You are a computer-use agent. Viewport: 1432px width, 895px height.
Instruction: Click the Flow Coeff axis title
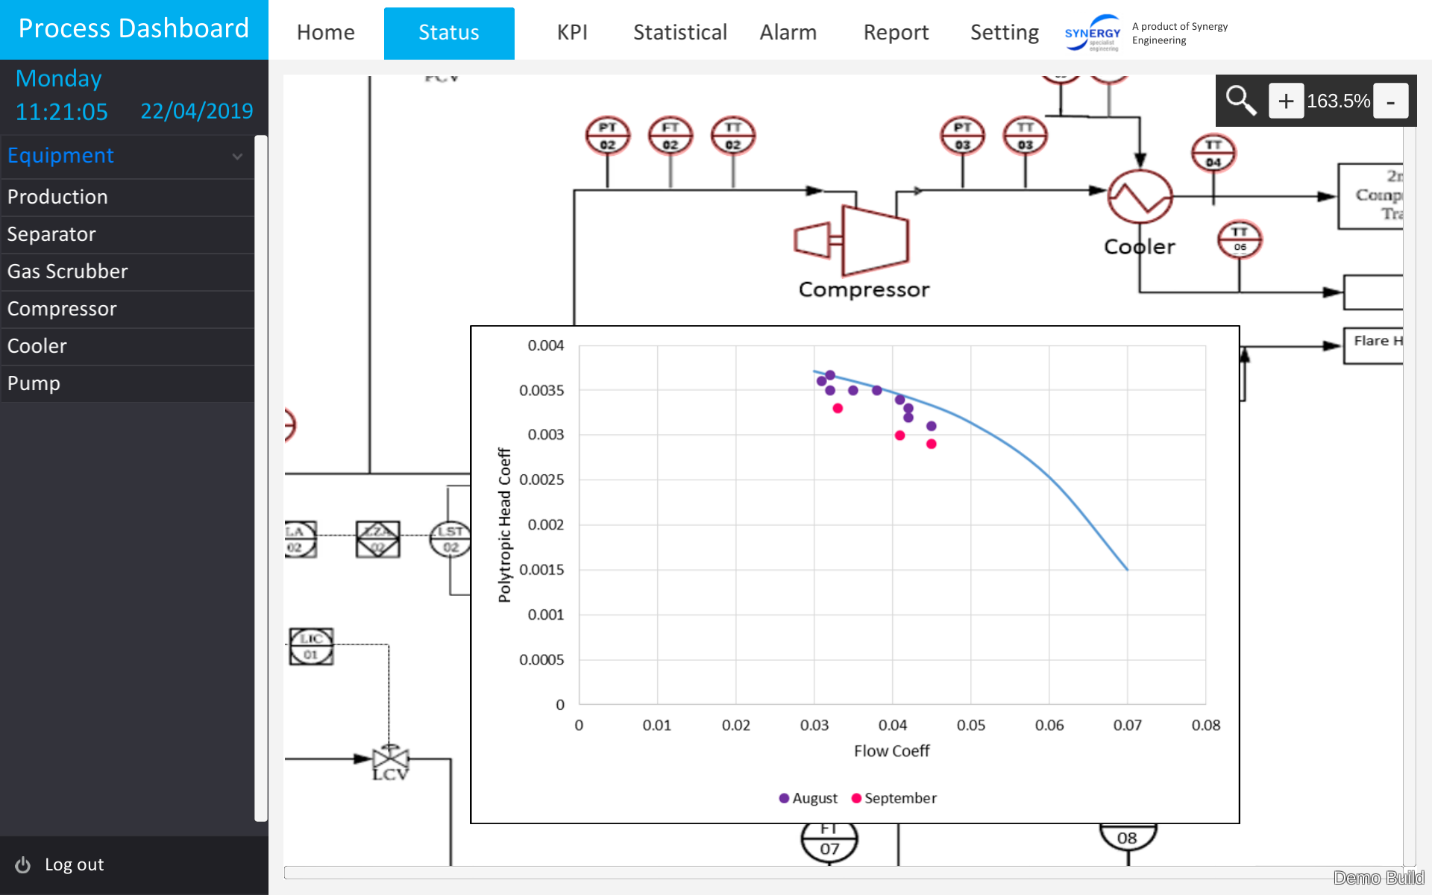(x=892, y=751)
